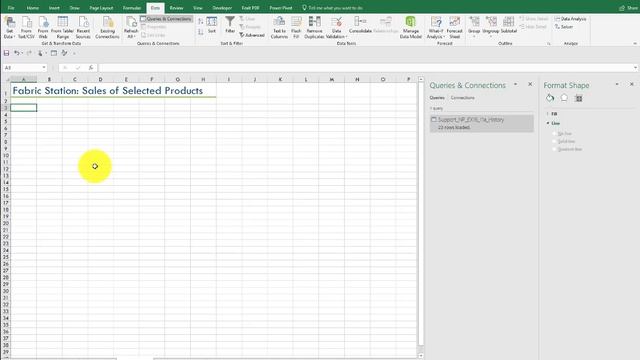Click the Insert Function fx button
Screen dimensions: 640x360
(91, 68)
